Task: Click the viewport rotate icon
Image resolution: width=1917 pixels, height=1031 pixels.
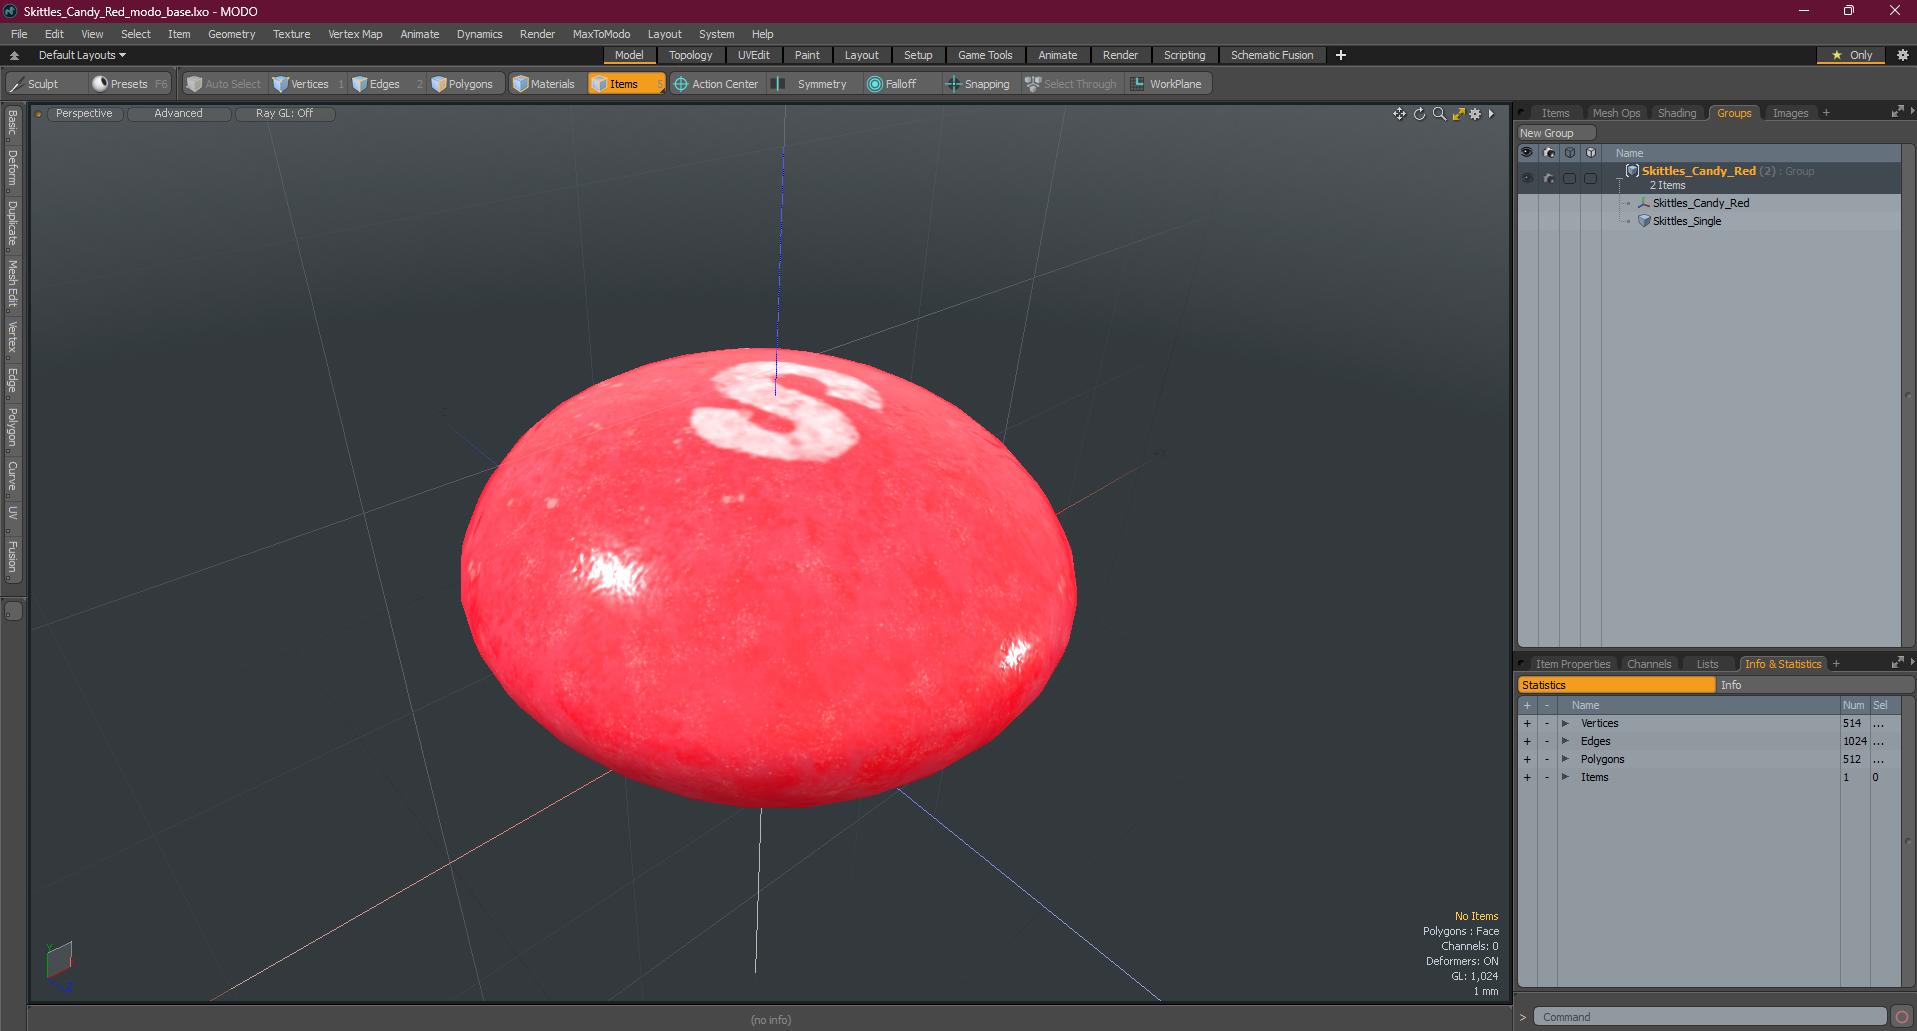Action: [x=1419, y=114]
